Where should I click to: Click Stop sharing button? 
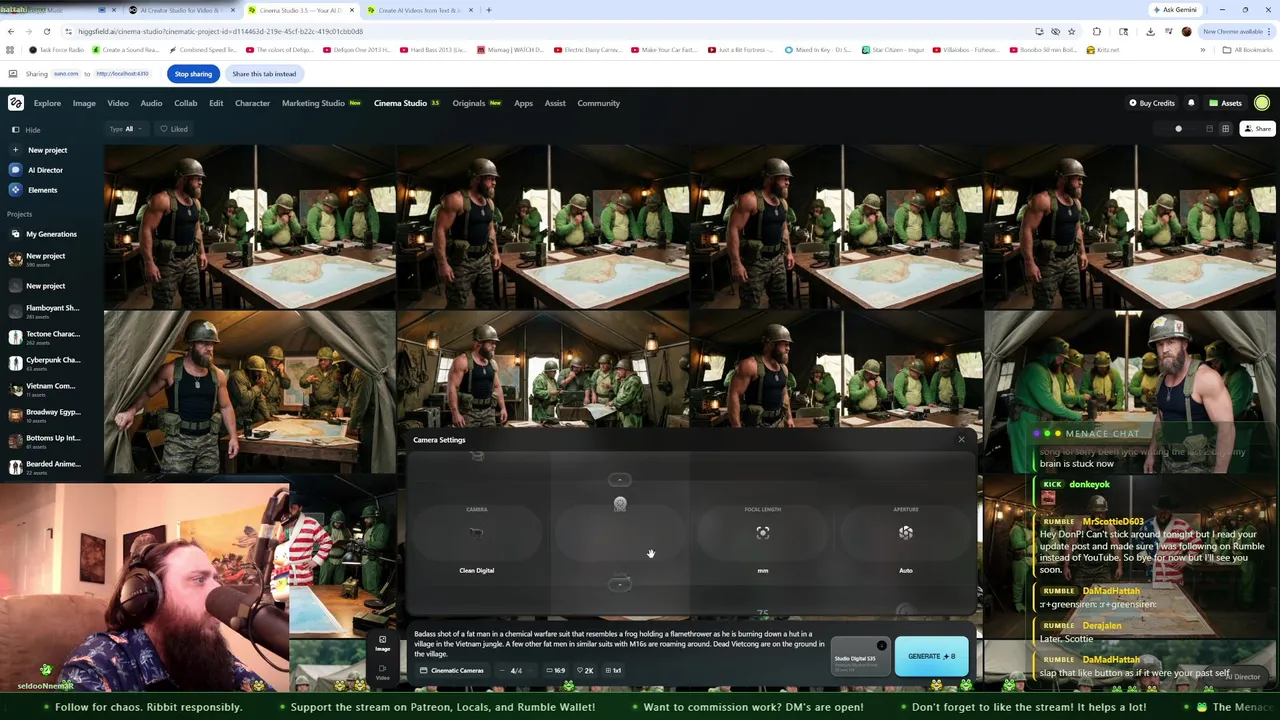193,74
